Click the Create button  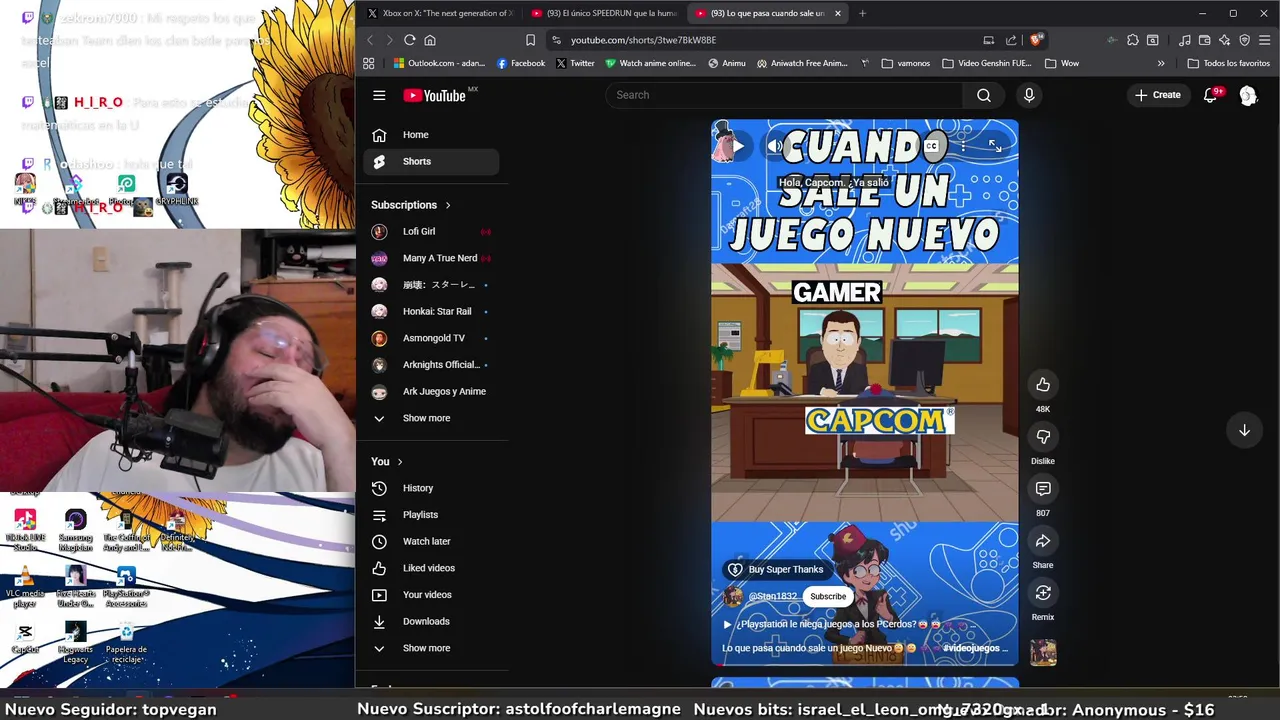click(1157, 95)
